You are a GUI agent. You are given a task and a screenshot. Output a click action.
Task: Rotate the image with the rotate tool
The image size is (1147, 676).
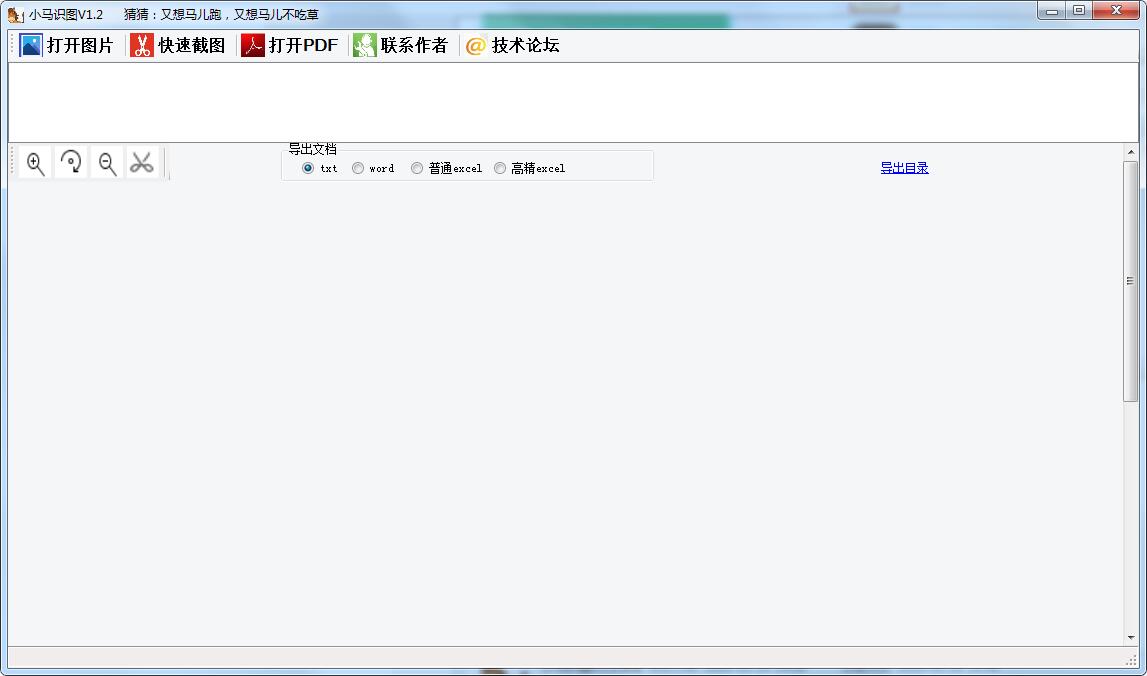click(x=70, y=162)
